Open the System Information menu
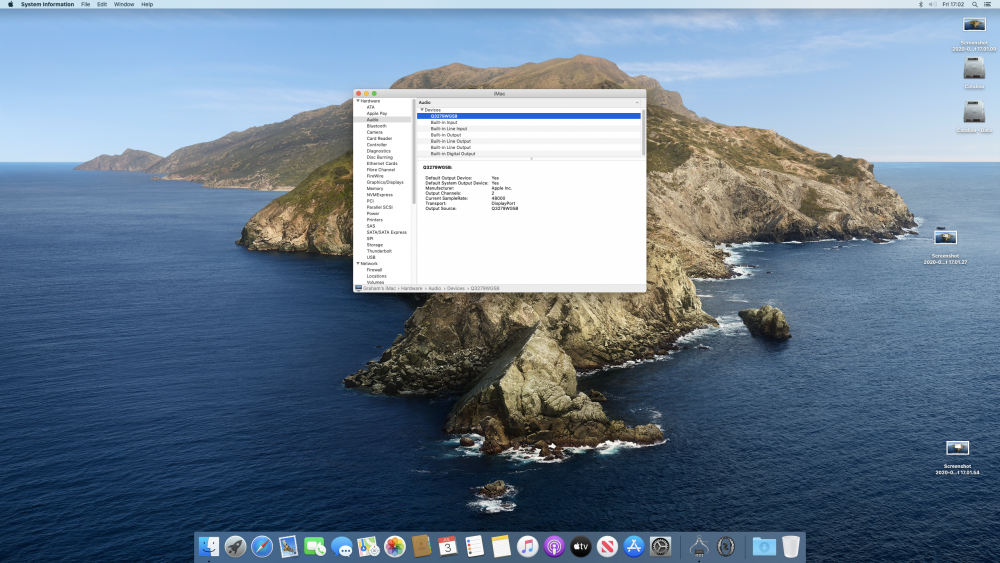1000x563 pixels. pyautogui.click(x=47, y=4)
